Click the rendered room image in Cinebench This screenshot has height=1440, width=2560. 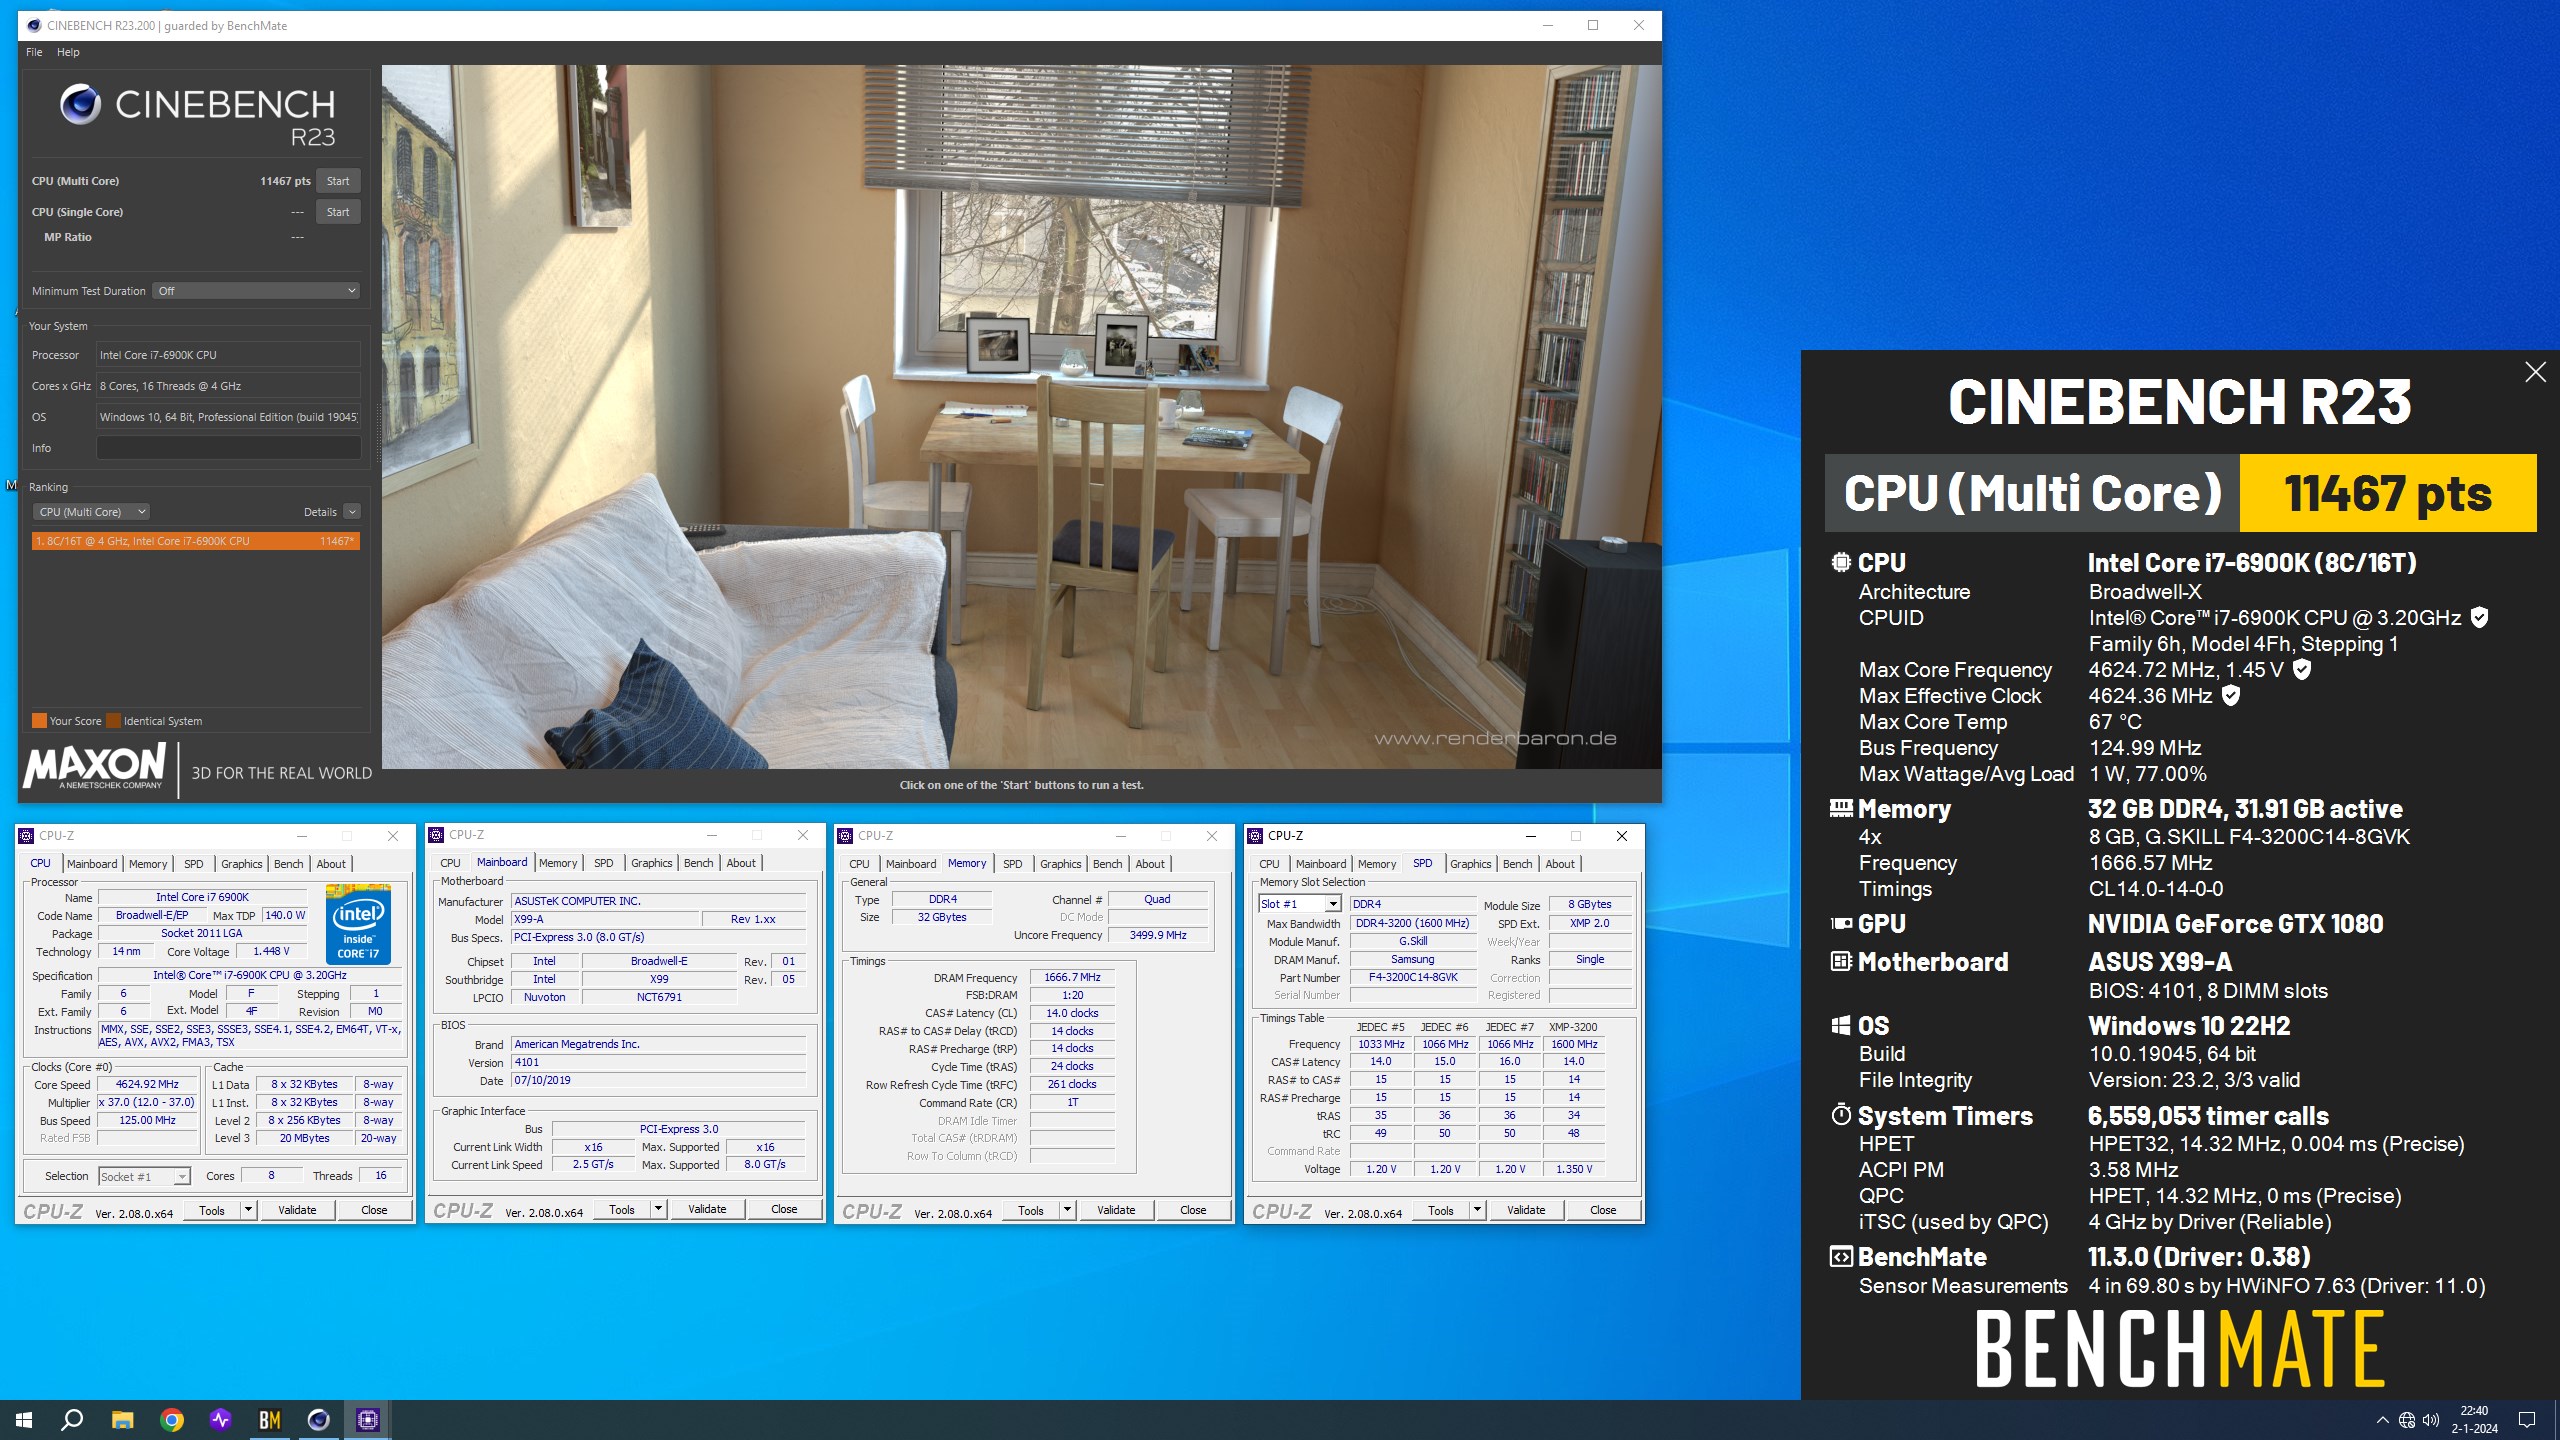coord(1021,417)
